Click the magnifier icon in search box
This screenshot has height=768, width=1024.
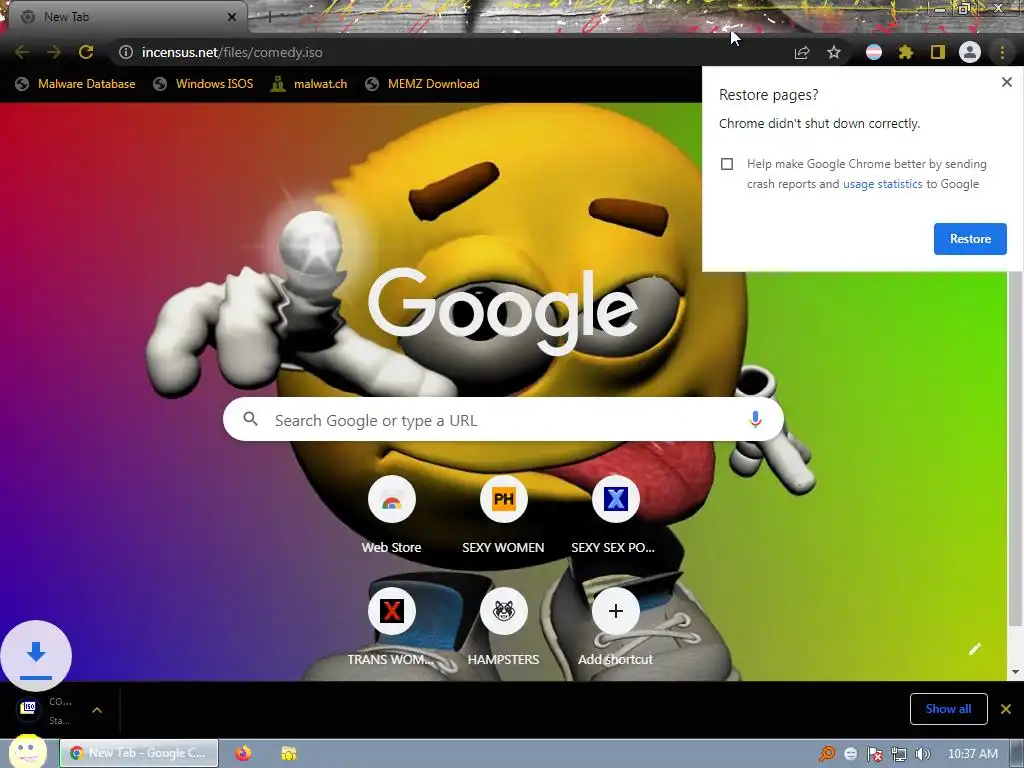point(251,419)
